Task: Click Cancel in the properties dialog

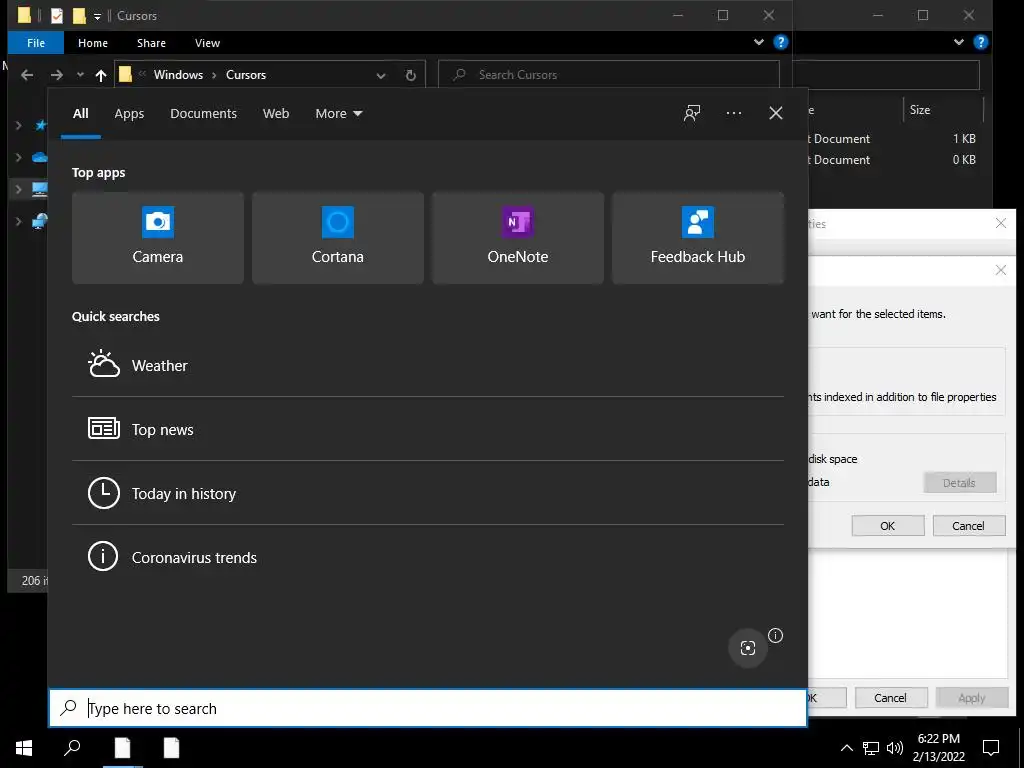Action: (x=890, y=697)
